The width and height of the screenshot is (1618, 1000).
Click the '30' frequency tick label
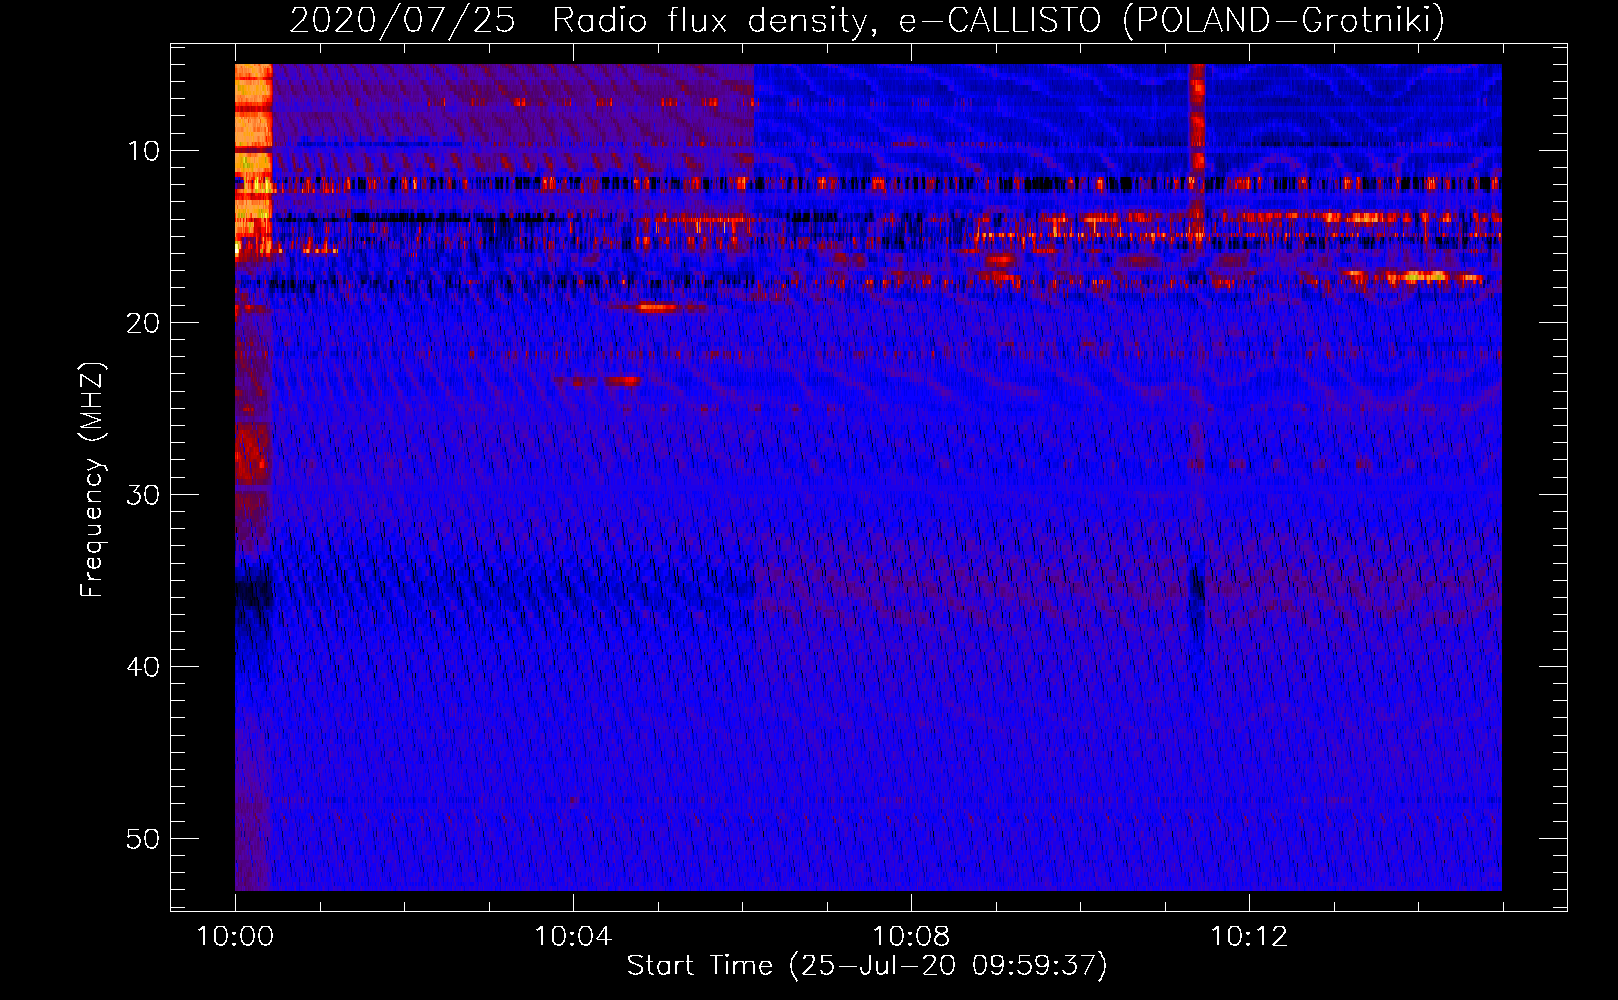pyautogui.click(x=143, y=495)
